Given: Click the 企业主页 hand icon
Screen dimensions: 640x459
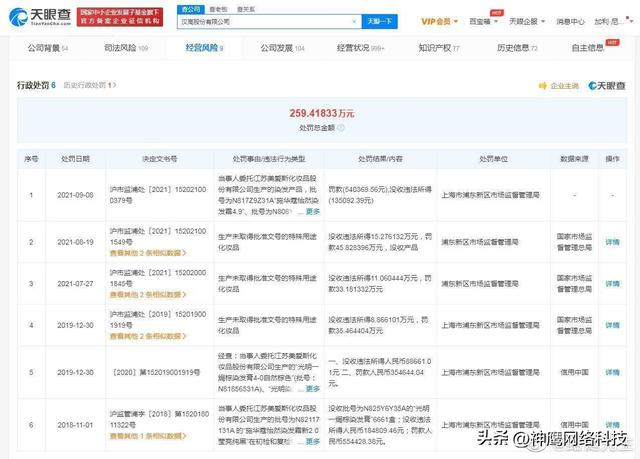Looking at the screenshot, I should click(x=542, y=86).
